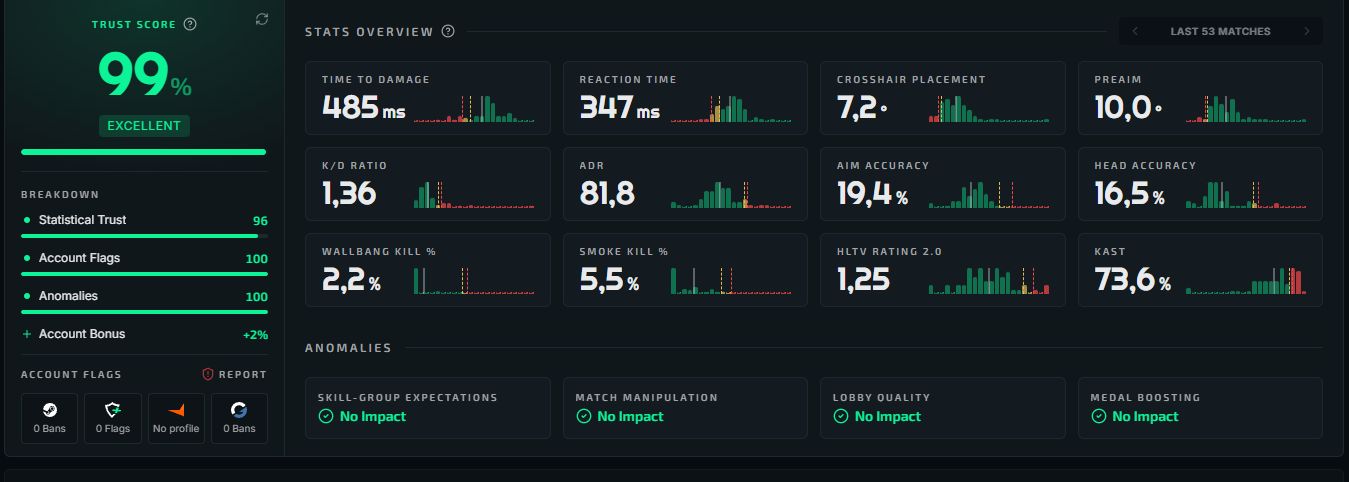Open the Stats Overview help icon

448,31
